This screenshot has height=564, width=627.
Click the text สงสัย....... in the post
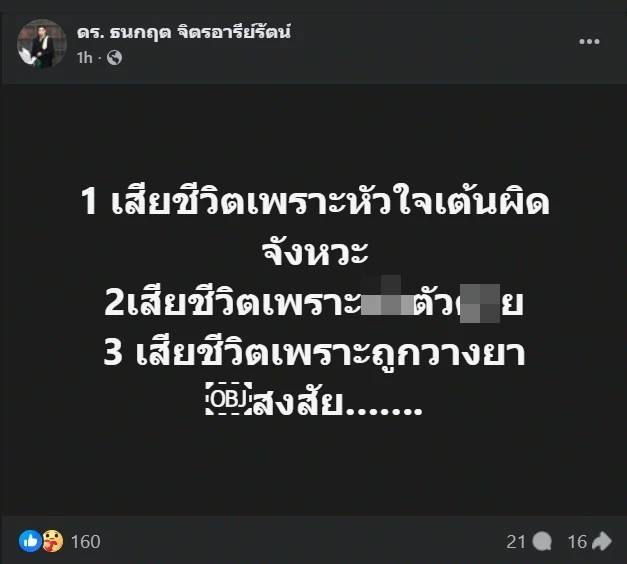(x=338, y=401)
